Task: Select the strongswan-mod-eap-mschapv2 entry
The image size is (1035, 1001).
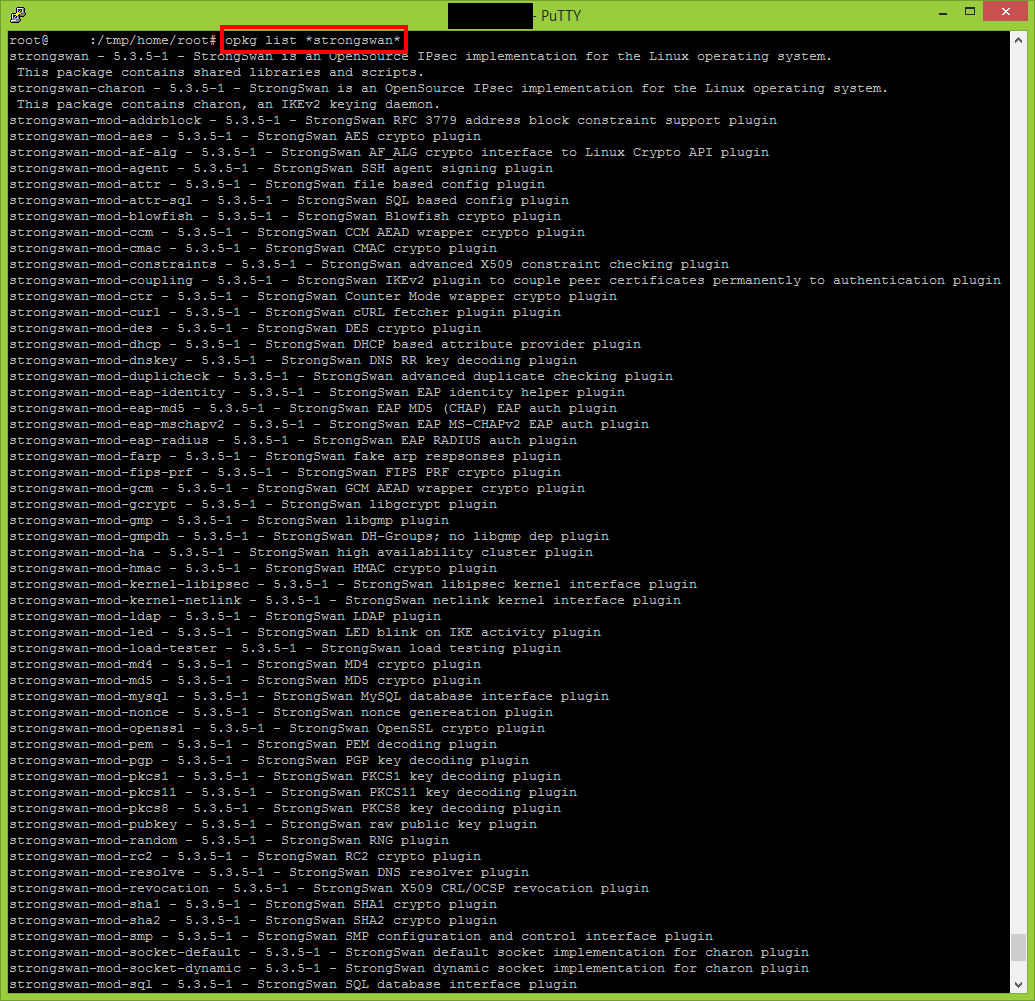Action: tap(329, 425)
